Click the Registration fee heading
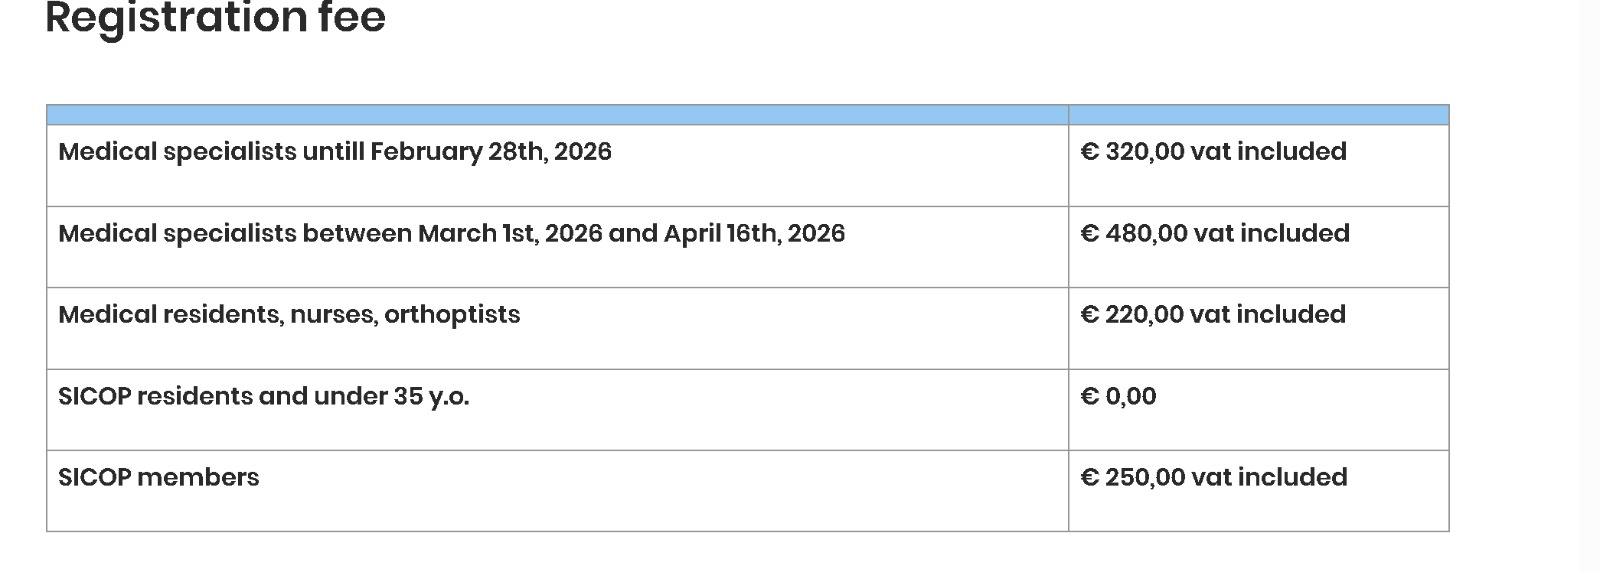Viewport: 1600px width, 572px height. tap(215, 18)
